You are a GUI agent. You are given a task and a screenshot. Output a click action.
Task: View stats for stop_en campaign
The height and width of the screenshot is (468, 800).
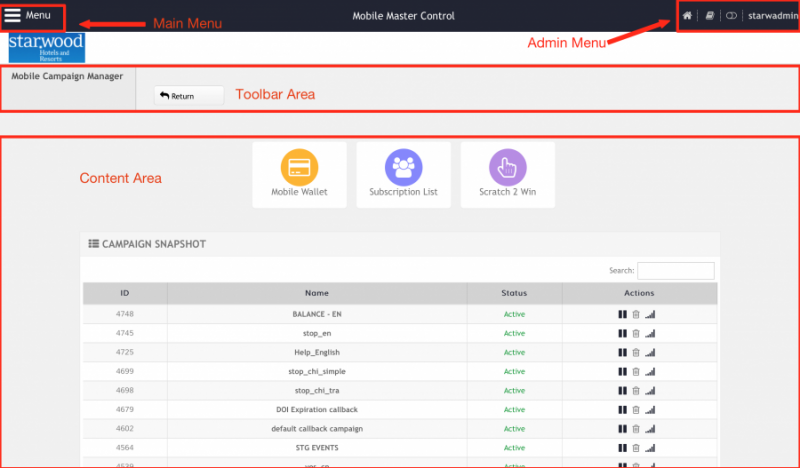650,333
